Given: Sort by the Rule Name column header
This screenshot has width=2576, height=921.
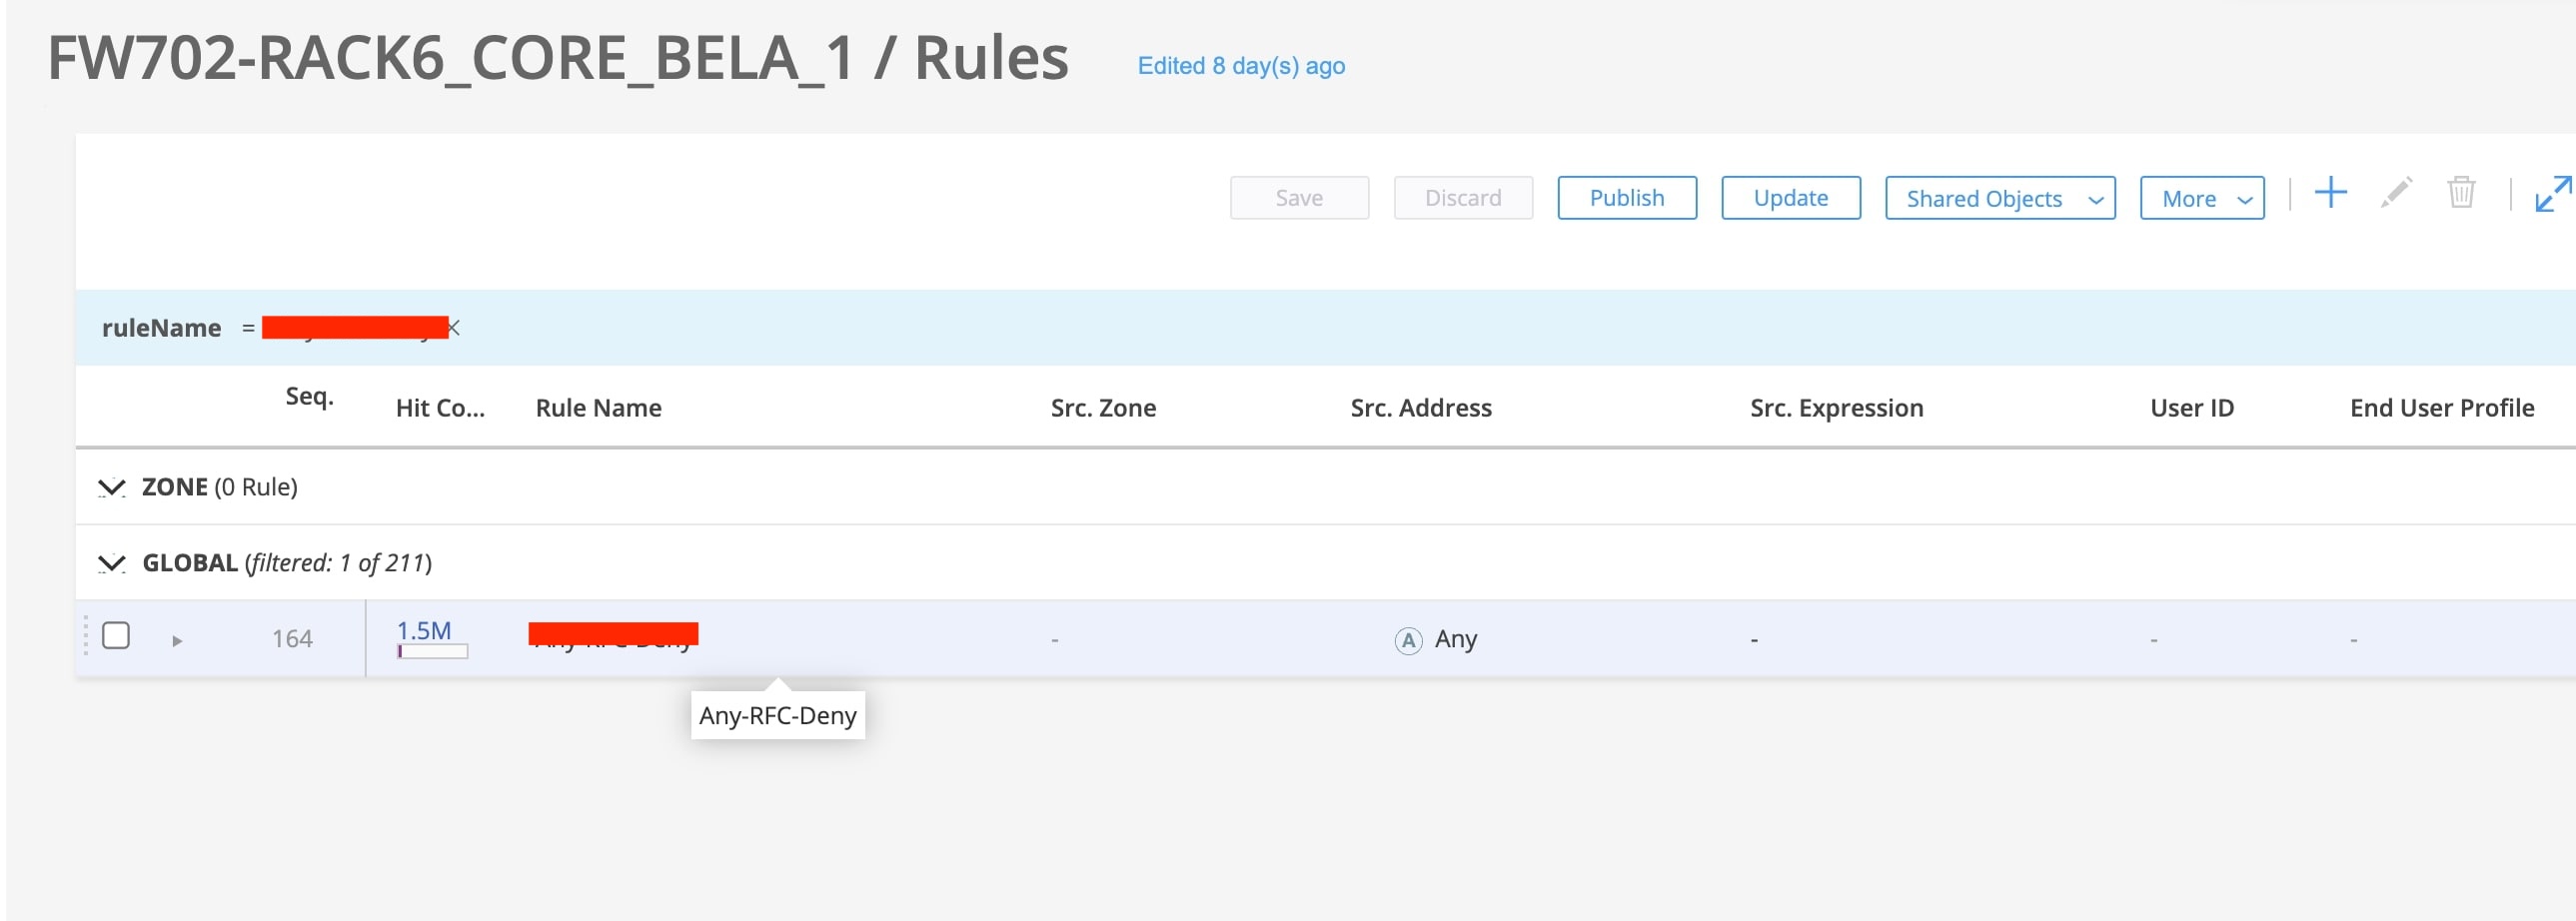Looking at the screenshot, I should tap(598, 408).
